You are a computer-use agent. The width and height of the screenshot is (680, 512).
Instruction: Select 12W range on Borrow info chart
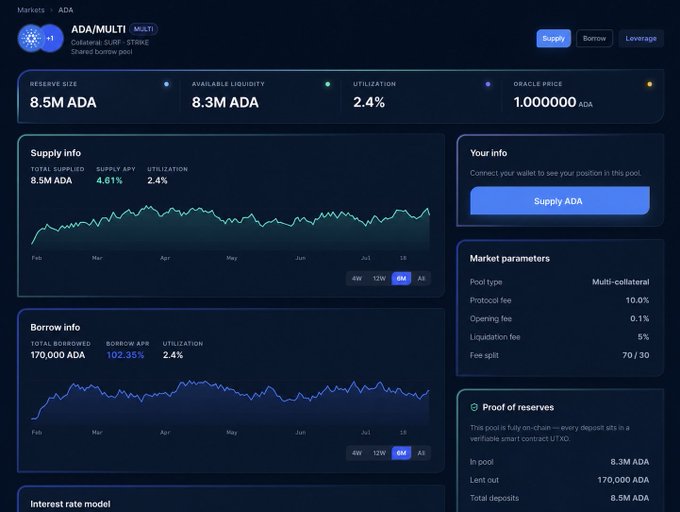[x=379, y=453]
